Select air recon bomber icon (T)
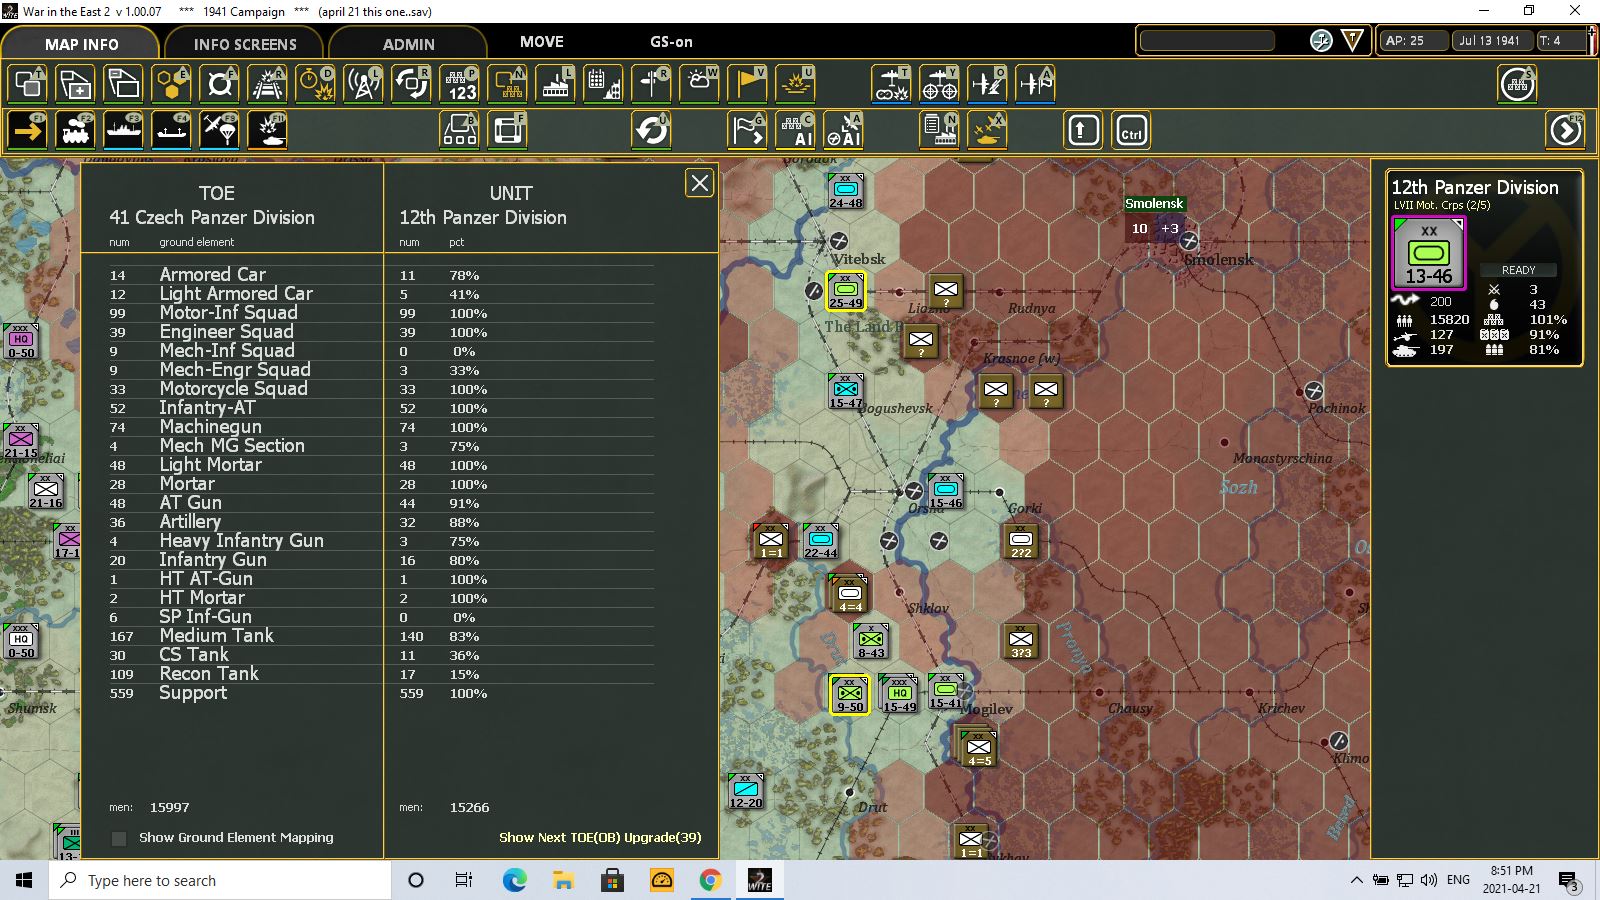1600x900 pixels. coord(891,84)
